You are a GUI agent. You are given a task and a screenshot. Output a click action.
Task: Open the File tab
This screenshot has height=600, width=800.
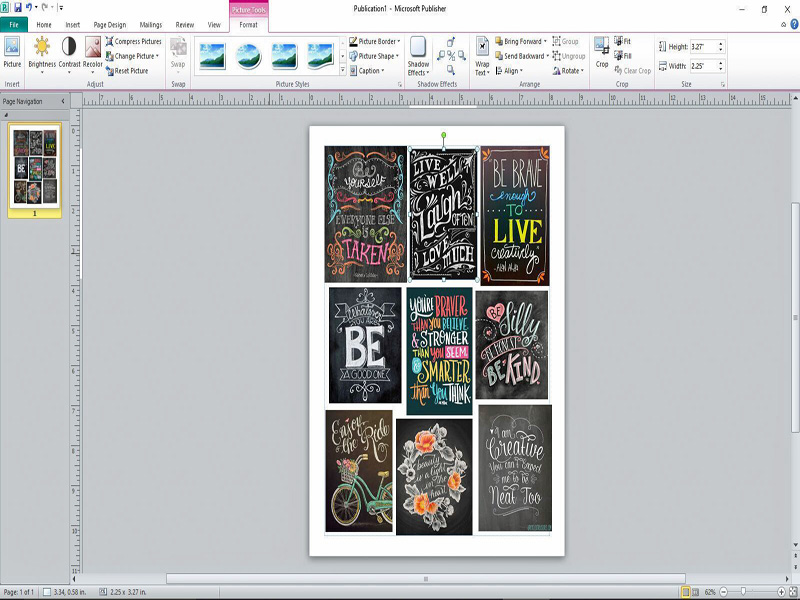click(14, 24)
